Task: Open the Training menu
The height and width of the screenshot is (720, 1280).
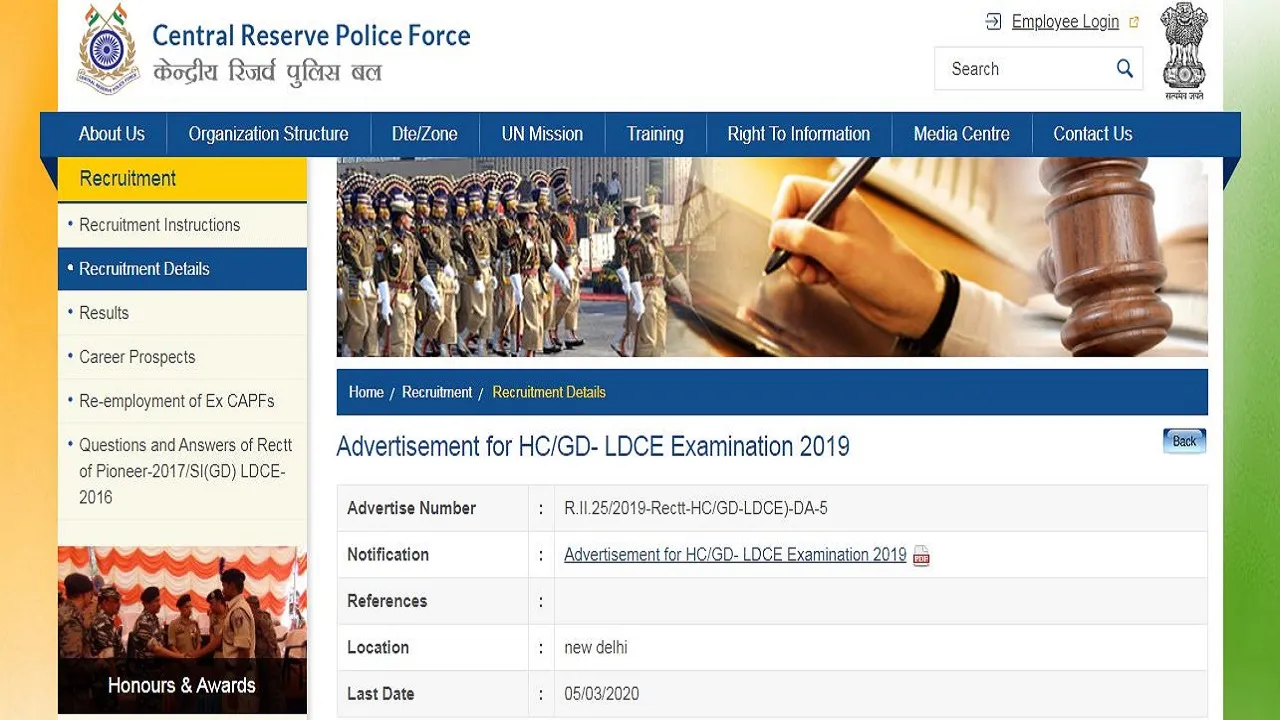Action: 655,134
